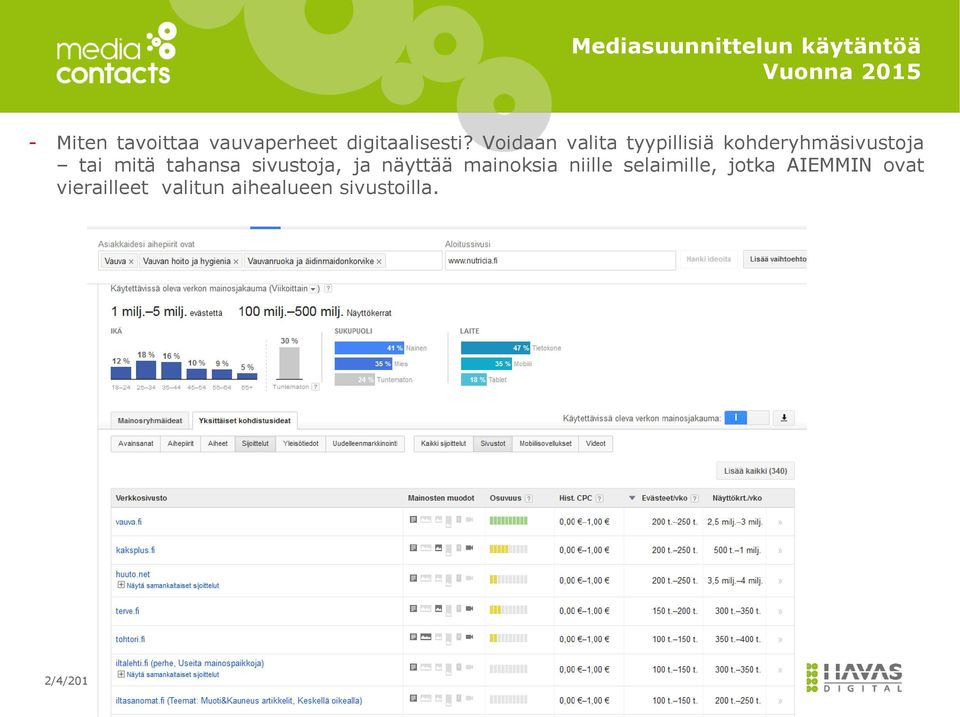Add huuto.net using row arrow icon
This screenshot has width=960, height=717.
(780, 580)
